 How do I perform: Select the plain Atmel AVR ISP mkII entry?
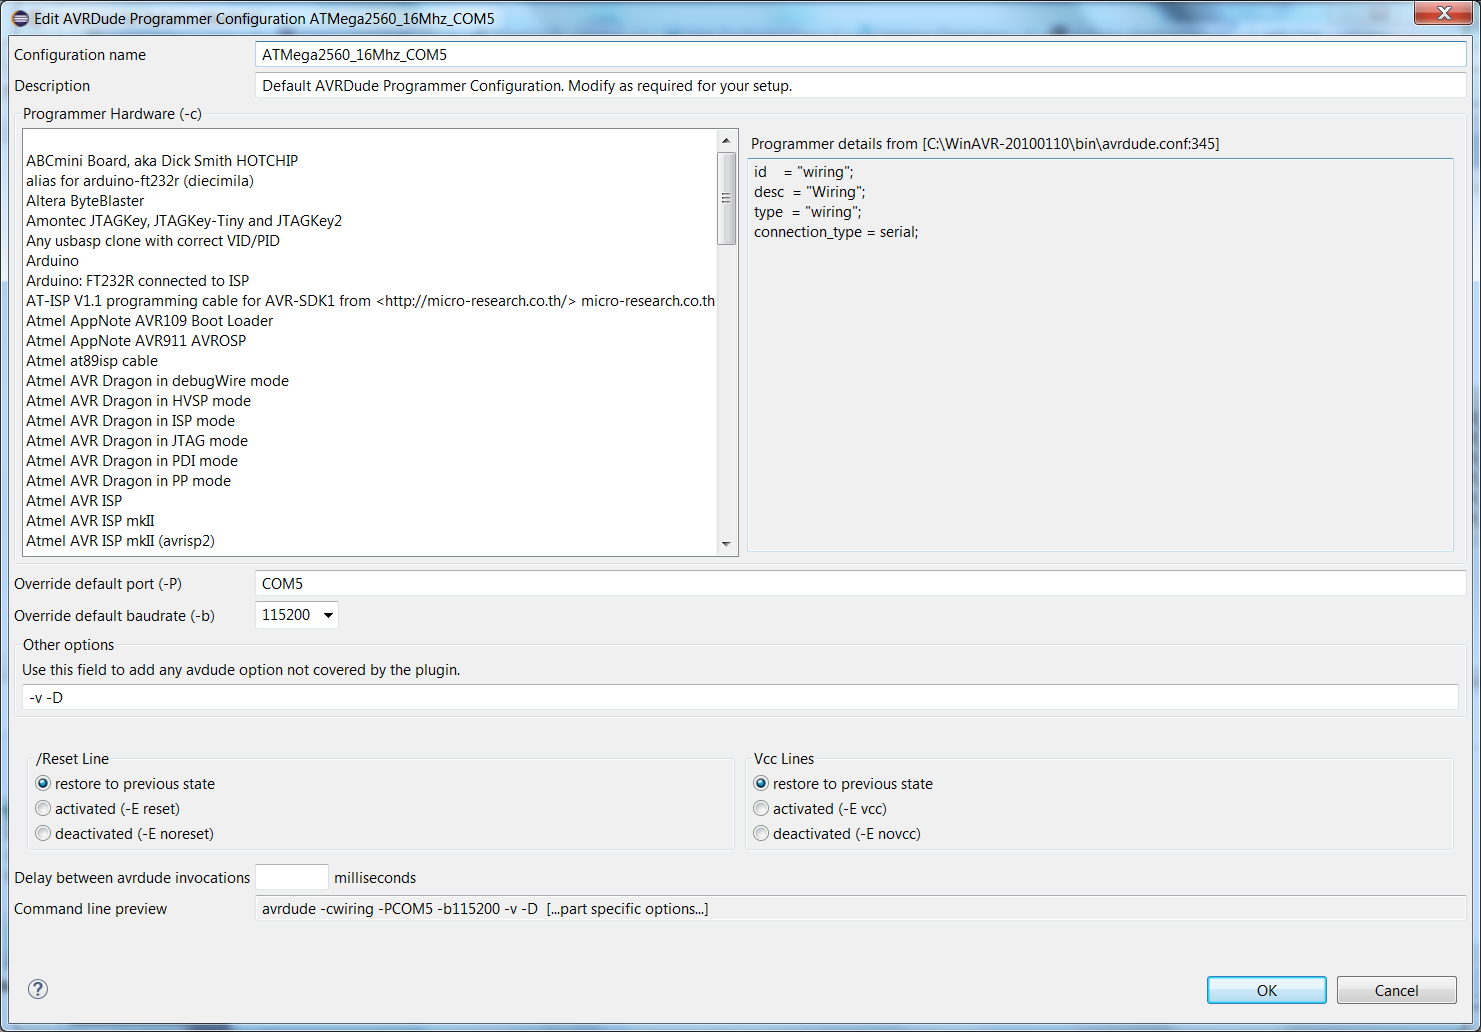(90, 521)
